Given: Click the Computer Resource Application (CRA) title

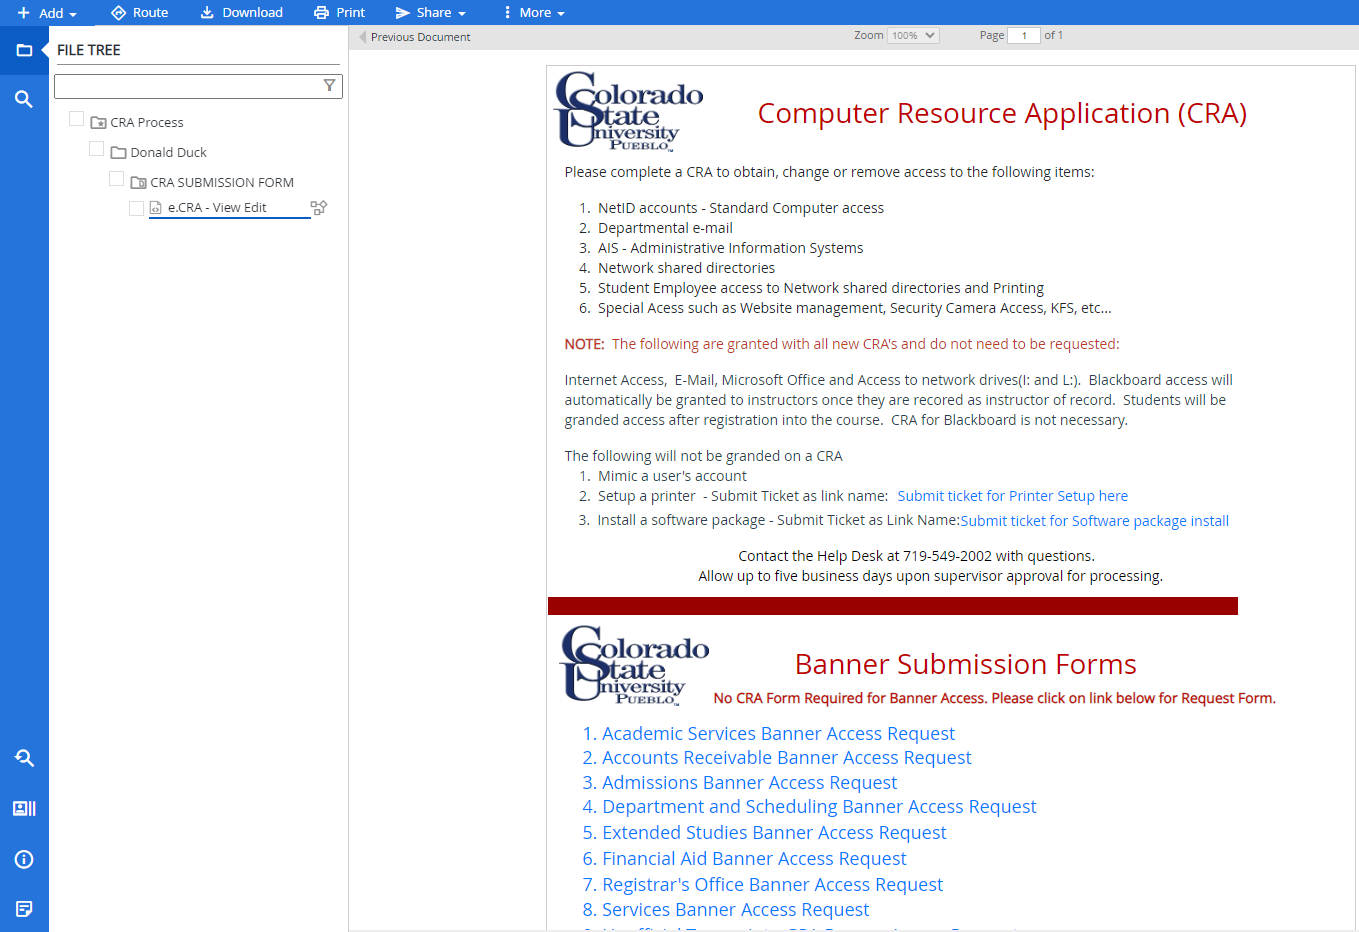Looking at the screenshot, I should click(x=1002, y=113).
